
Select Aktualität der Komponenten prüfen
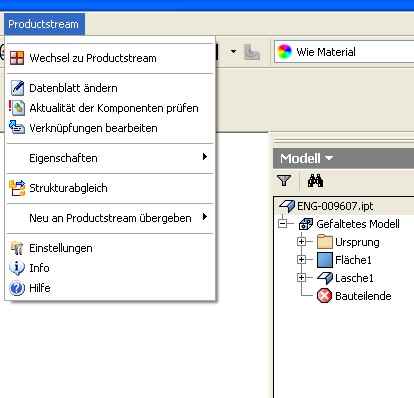pos(110,108)
